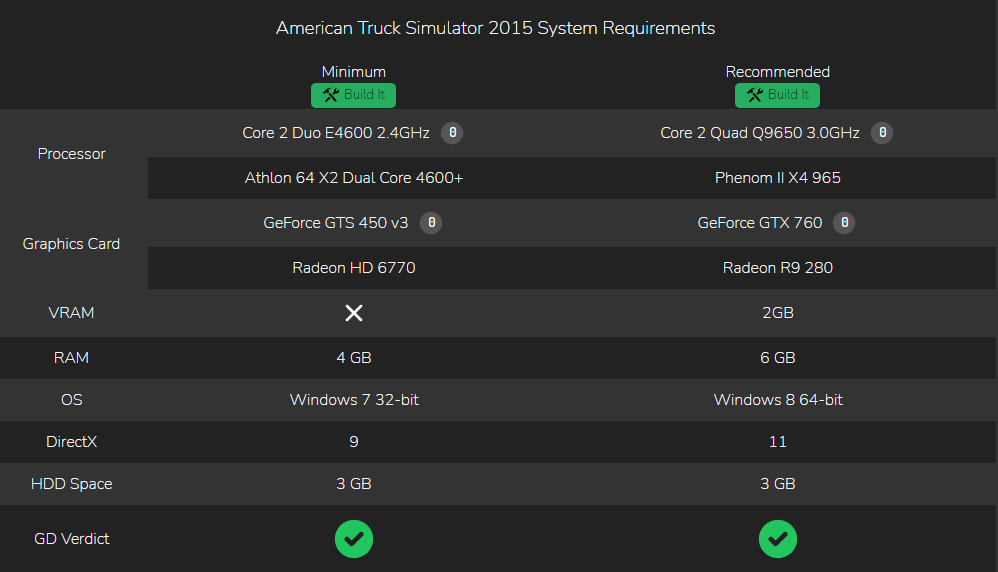Screen dimensions: 998x572
Task: Click the 4 GB minimum RAM value
Action: pyautogui.click(x=354, y=358)
